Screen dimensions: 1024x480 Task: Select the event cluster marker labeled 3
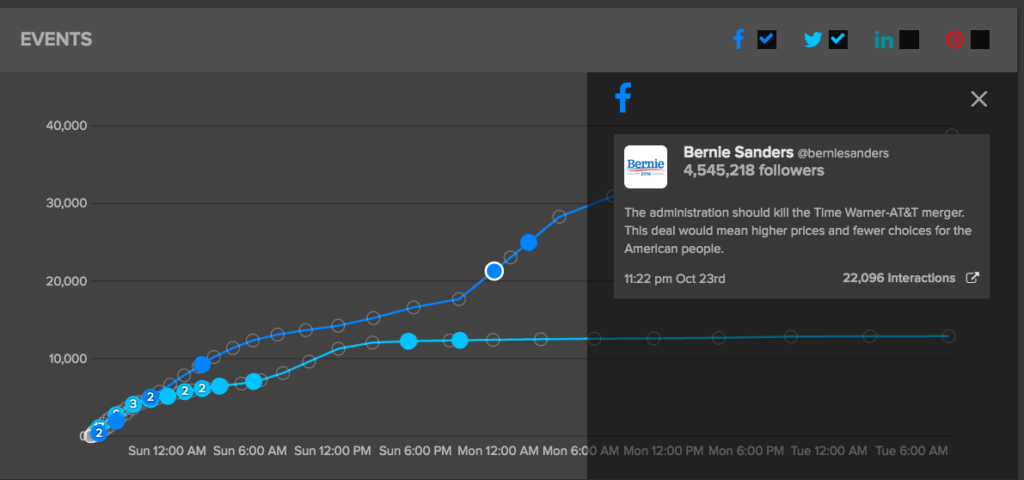(x=132, y=405)
